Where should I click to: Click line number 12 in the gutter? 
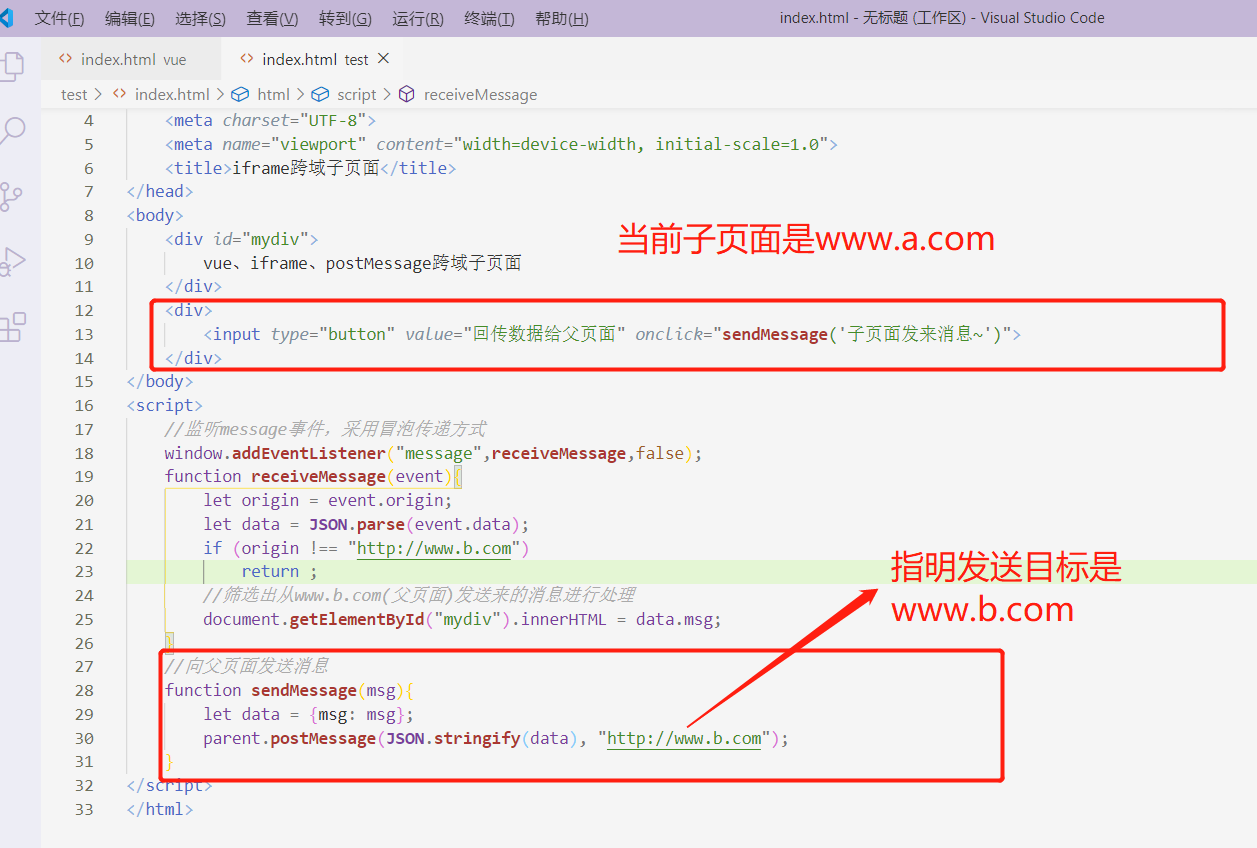[84, 310]
